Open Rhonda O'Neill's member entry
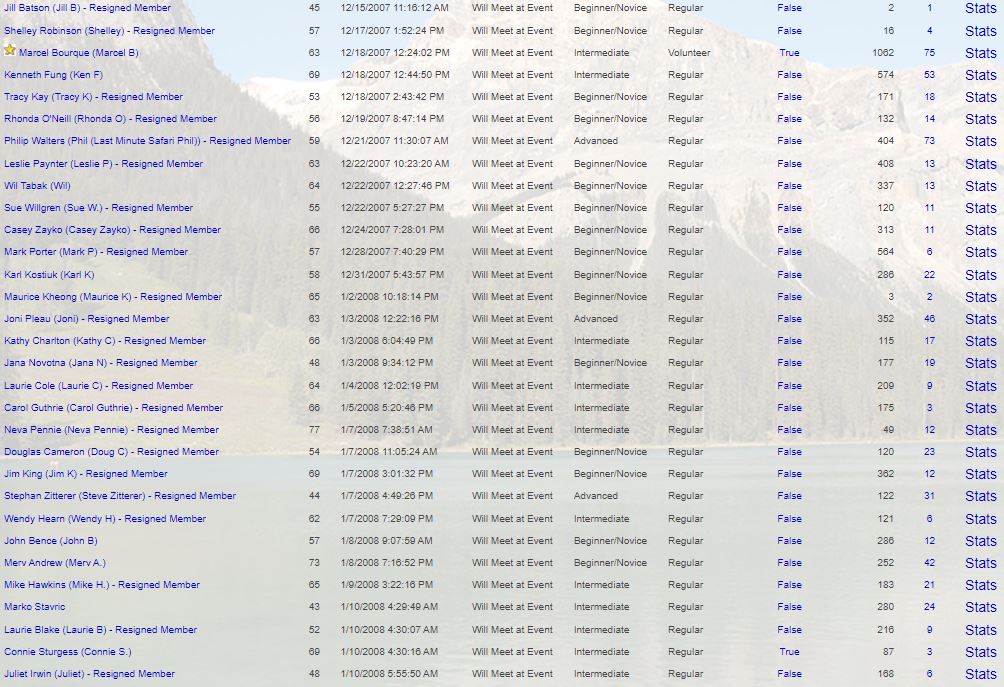This screenshot has height=687, width=1004. point(110,119)
